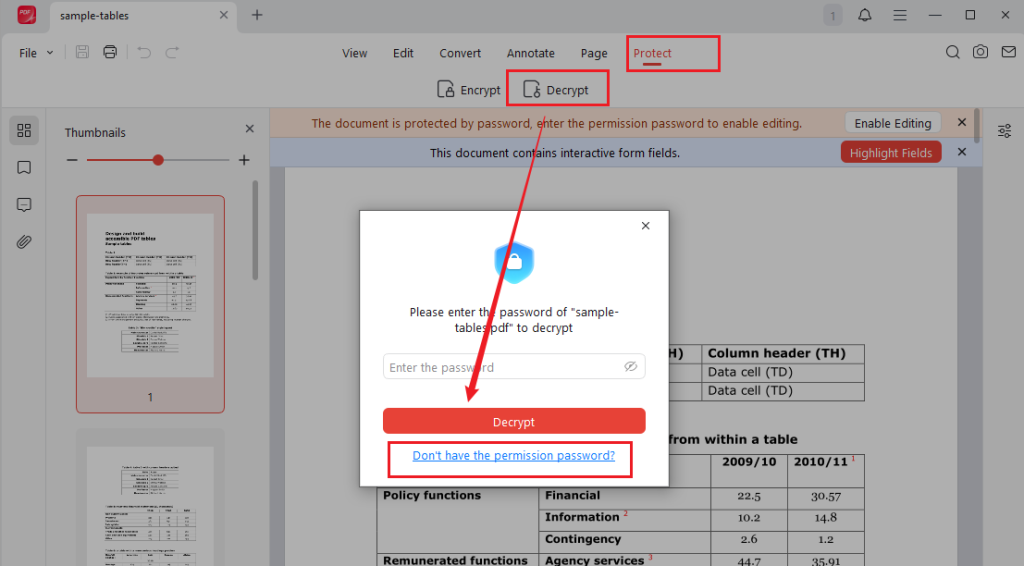
Task: Show thumbnails panel via grid icon
Action: [x=24, y=131]
